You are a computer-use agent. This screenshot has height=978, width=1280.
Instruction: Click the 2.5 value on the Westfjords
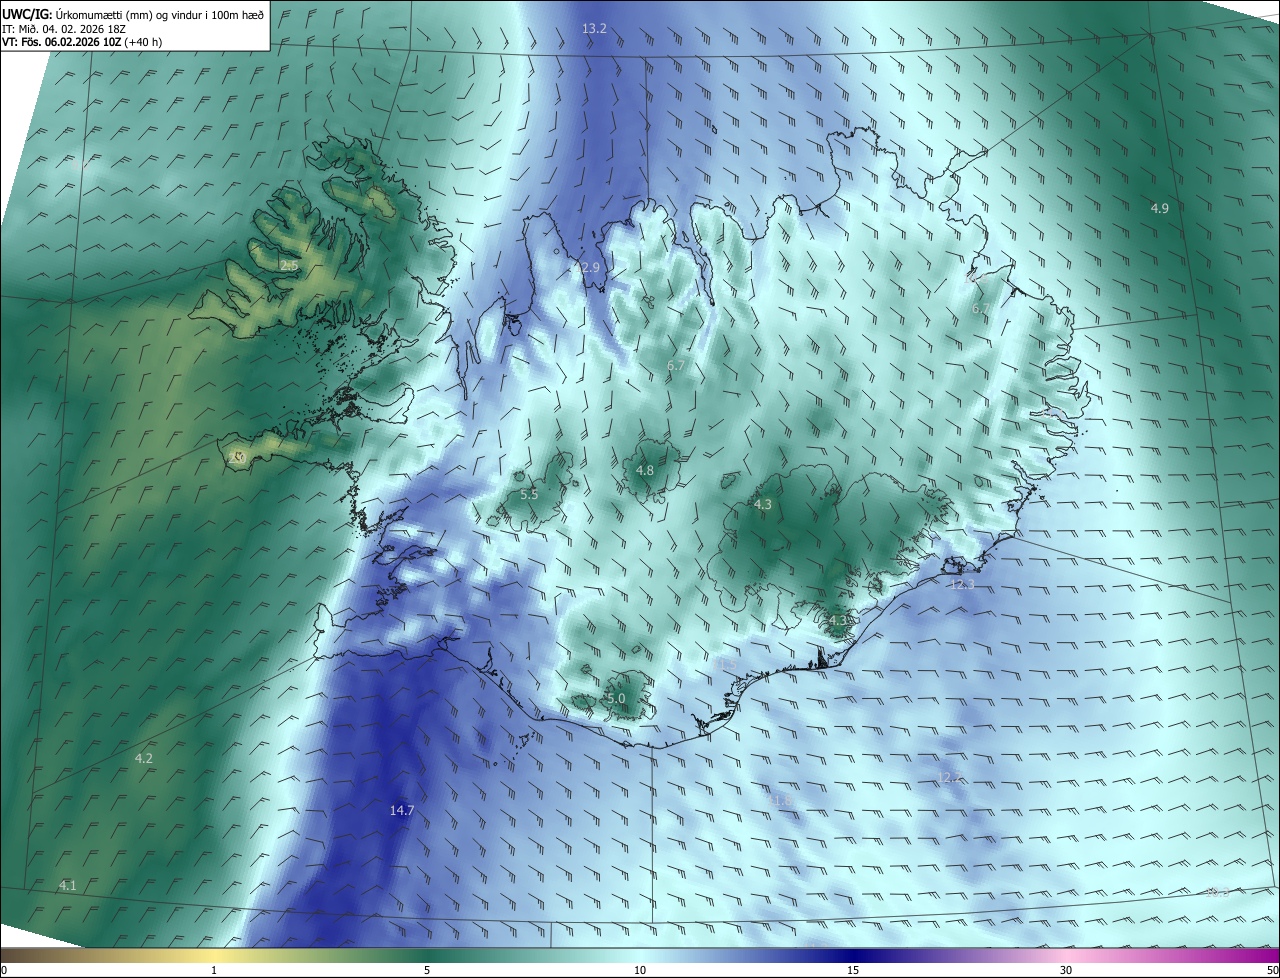(x=288, y=266)
